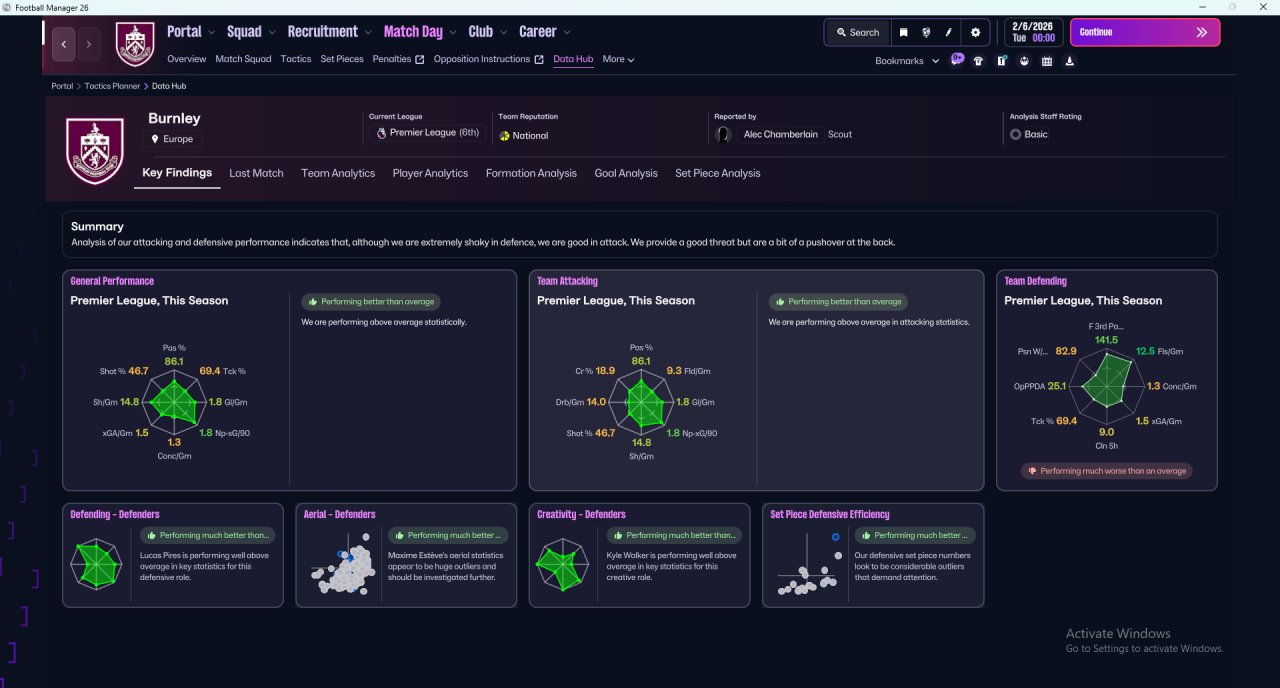1280x688 pixels.
Task: Click the Tactics Planner breadcrumb link
Action: click(112, 86)
